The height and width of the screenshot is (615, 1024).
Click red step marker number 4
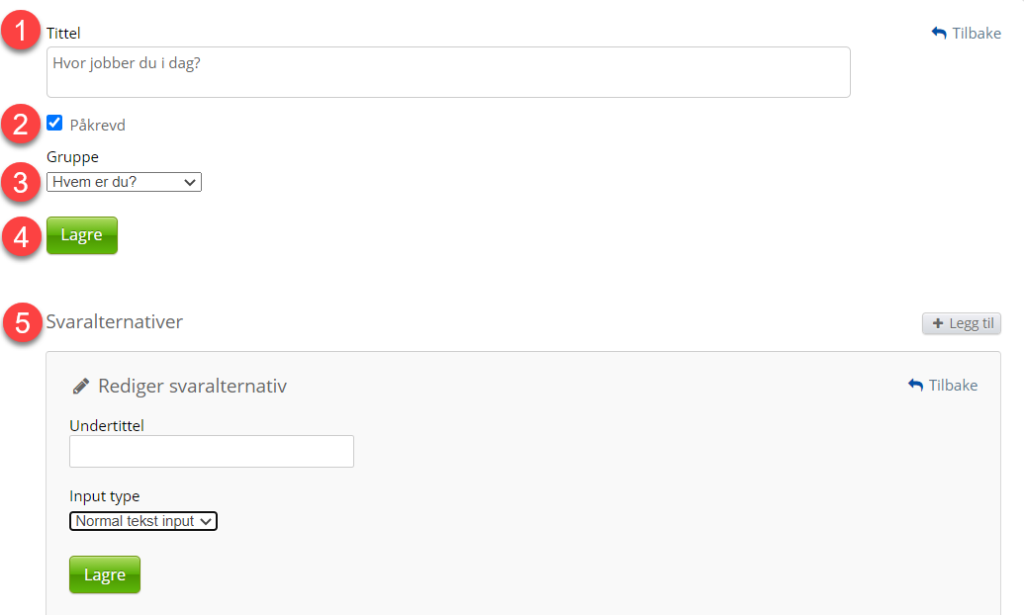20,237
